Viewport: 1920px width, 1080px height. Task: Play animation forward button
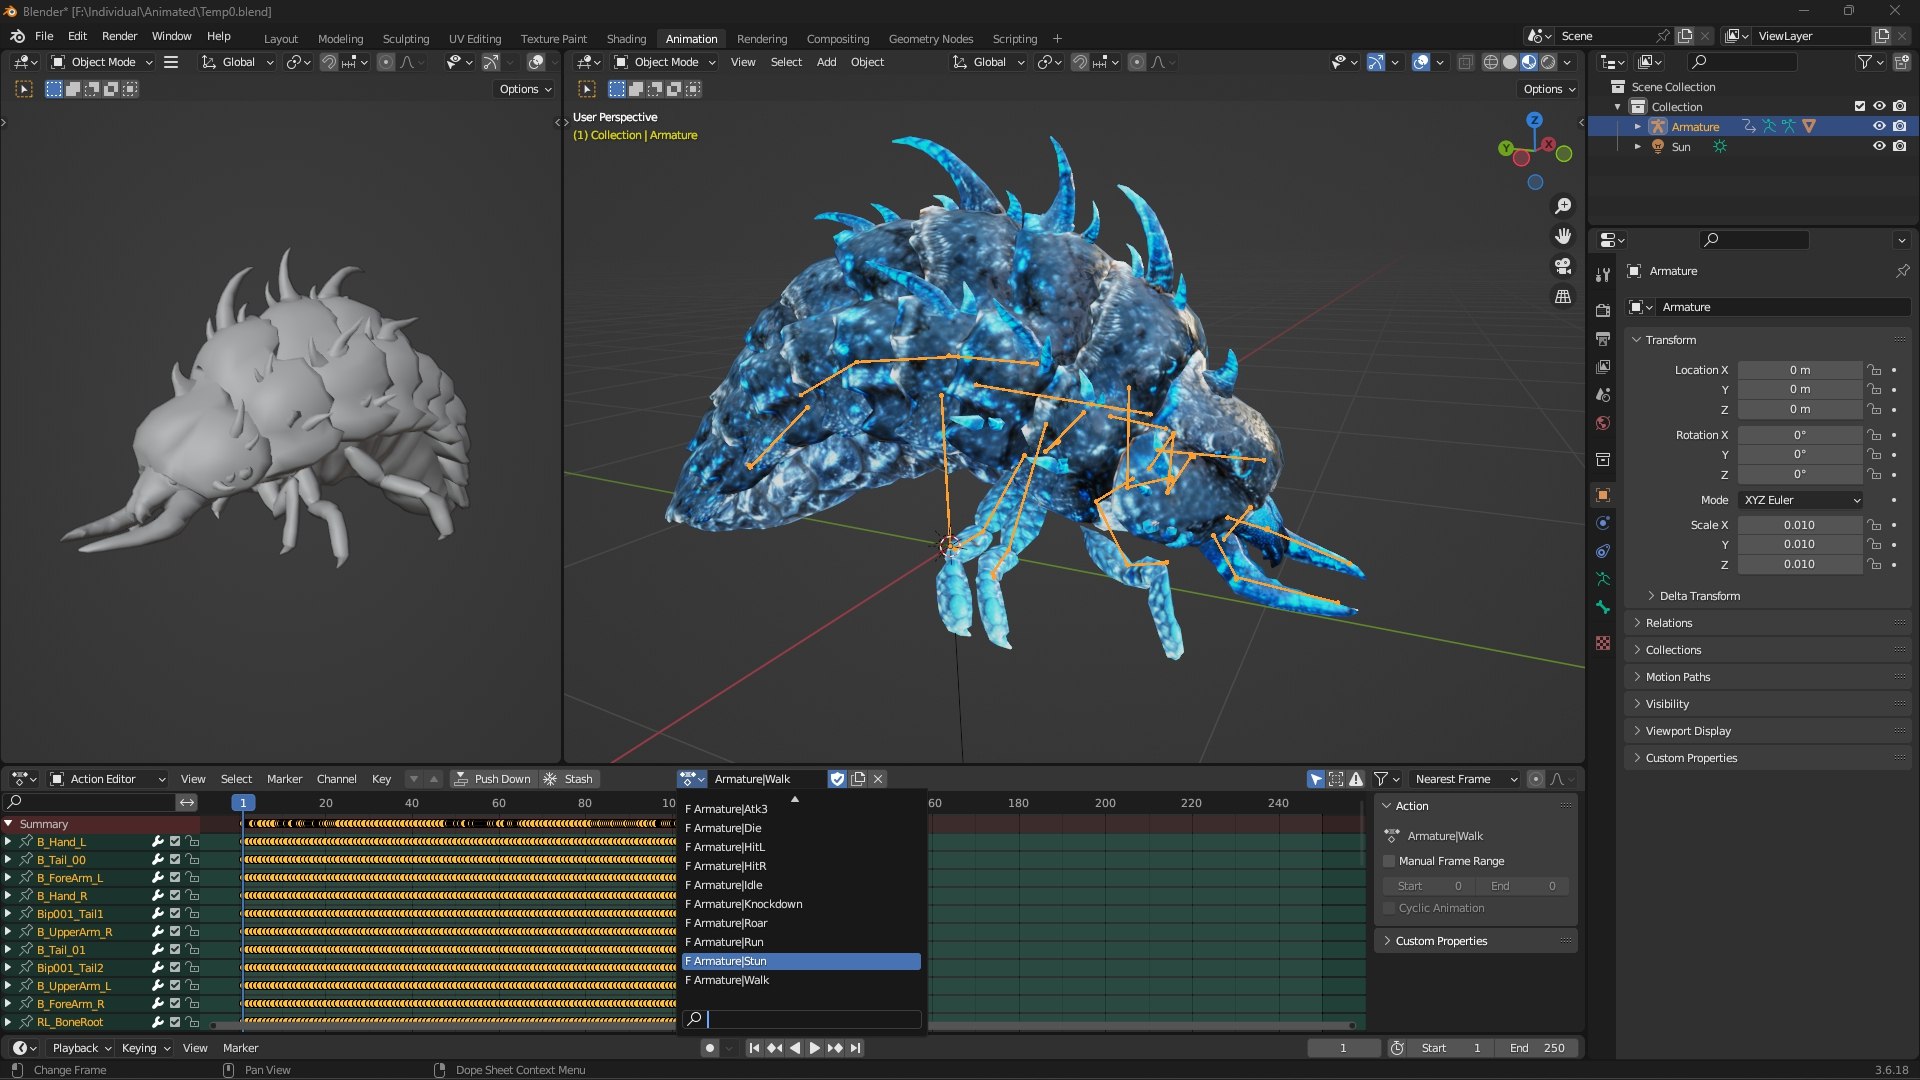coord(814,1048)
